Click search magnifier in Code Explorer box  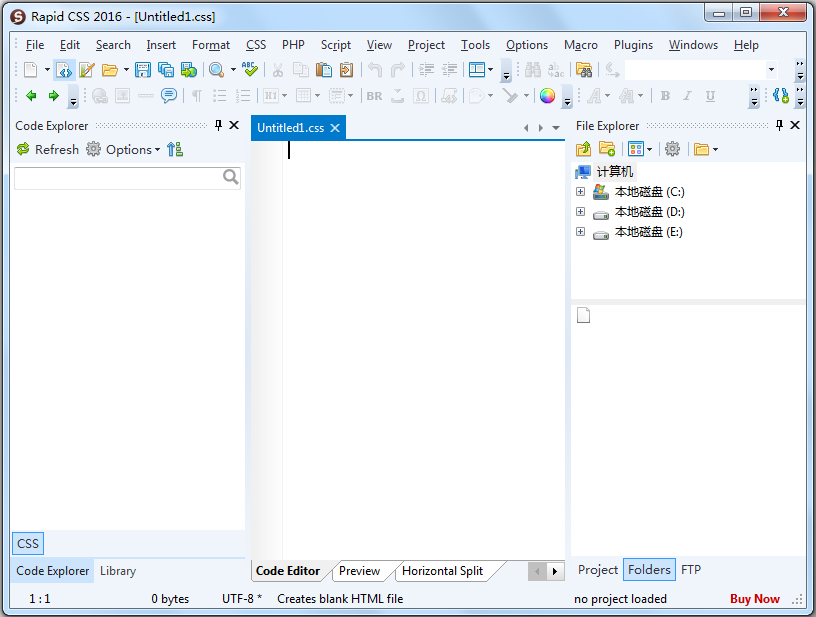[x=231, y=177]
